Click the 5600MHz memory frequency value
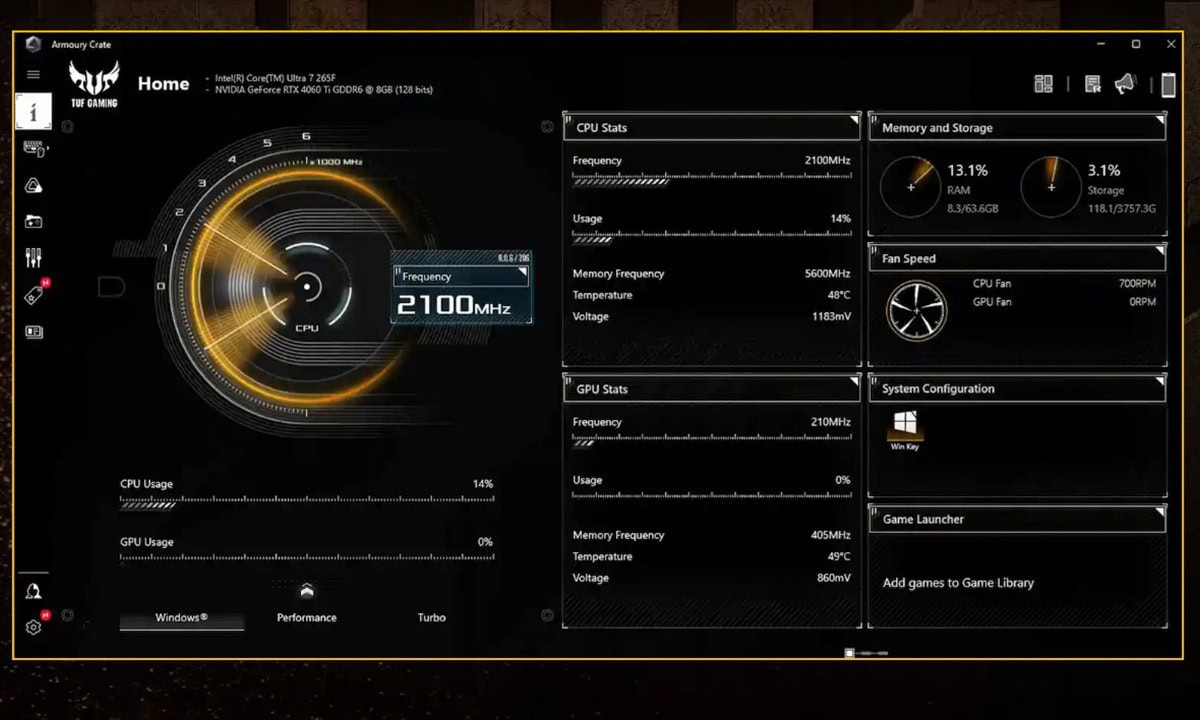Screen dimensions: 1200x720 [828, 274]
